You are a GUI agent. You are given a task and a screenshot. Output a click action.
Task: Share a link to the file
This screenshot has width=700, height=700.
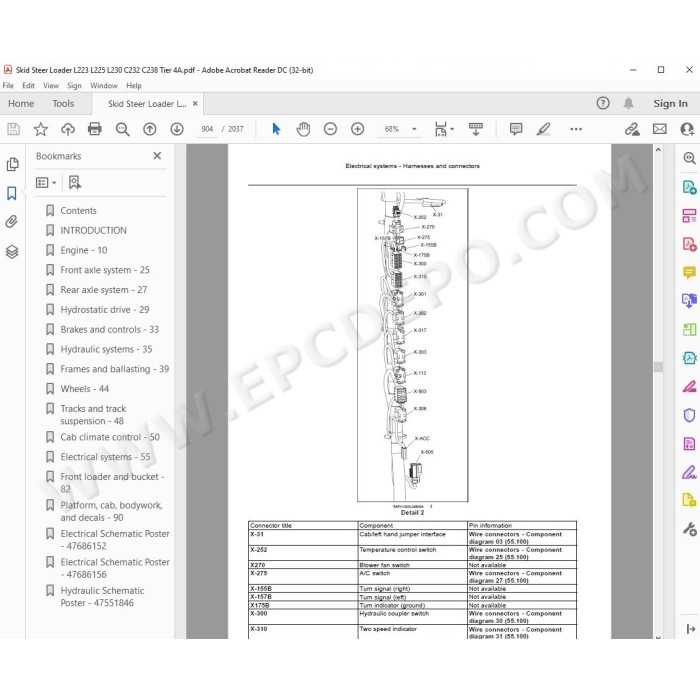coord(632,129)
